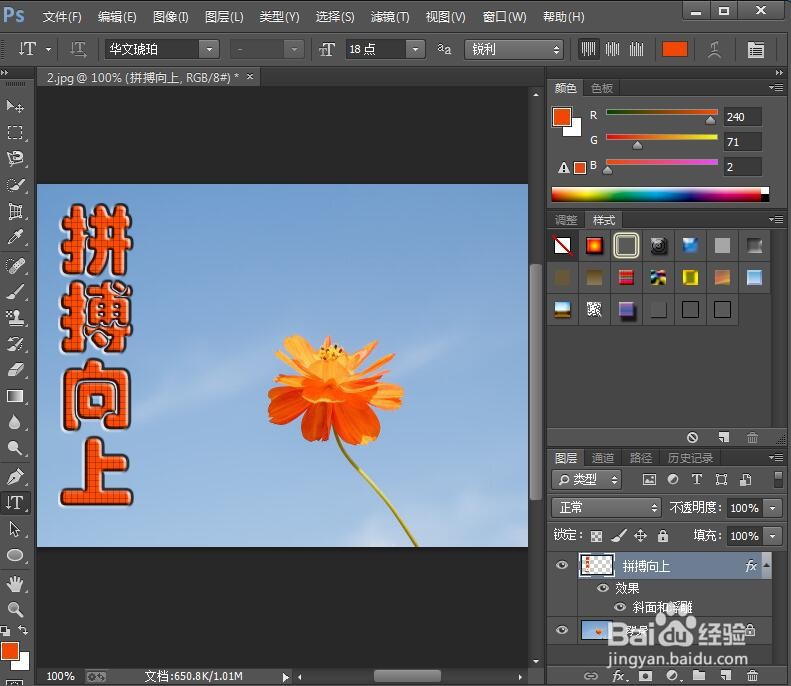Viewport: 791px width, 686px height.
Task: Toggle lock transparent pixels
Action: pos(596,536)
